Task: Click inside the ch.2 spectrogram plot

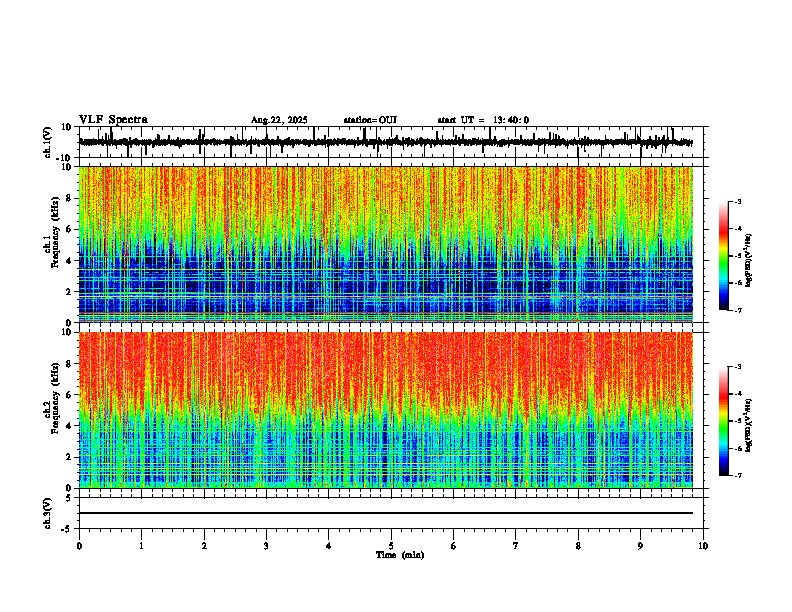Action: (x=385, y=410)
